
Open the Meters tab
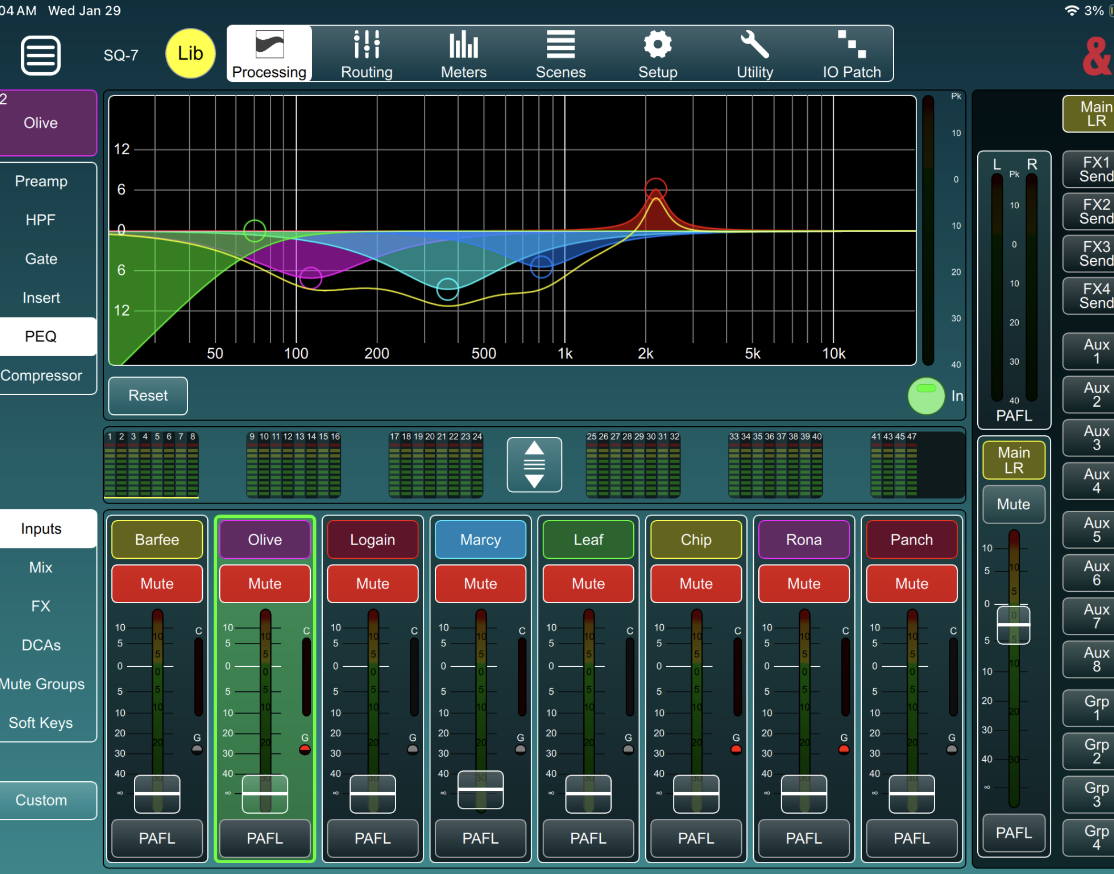pyautogui.click(x=464, y=54)
